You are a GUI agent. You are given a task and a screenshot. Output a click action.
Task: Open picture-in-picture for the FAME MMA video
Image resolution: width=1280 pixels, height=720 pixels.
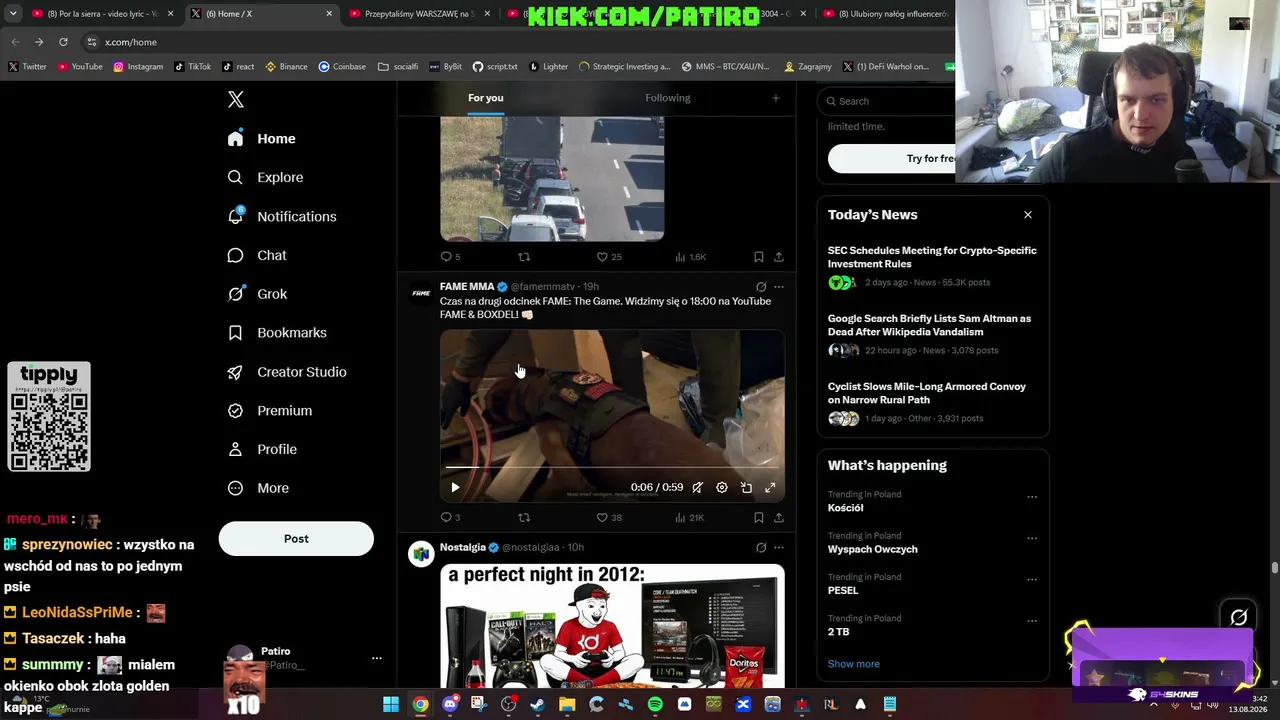[x=746, y=487]
